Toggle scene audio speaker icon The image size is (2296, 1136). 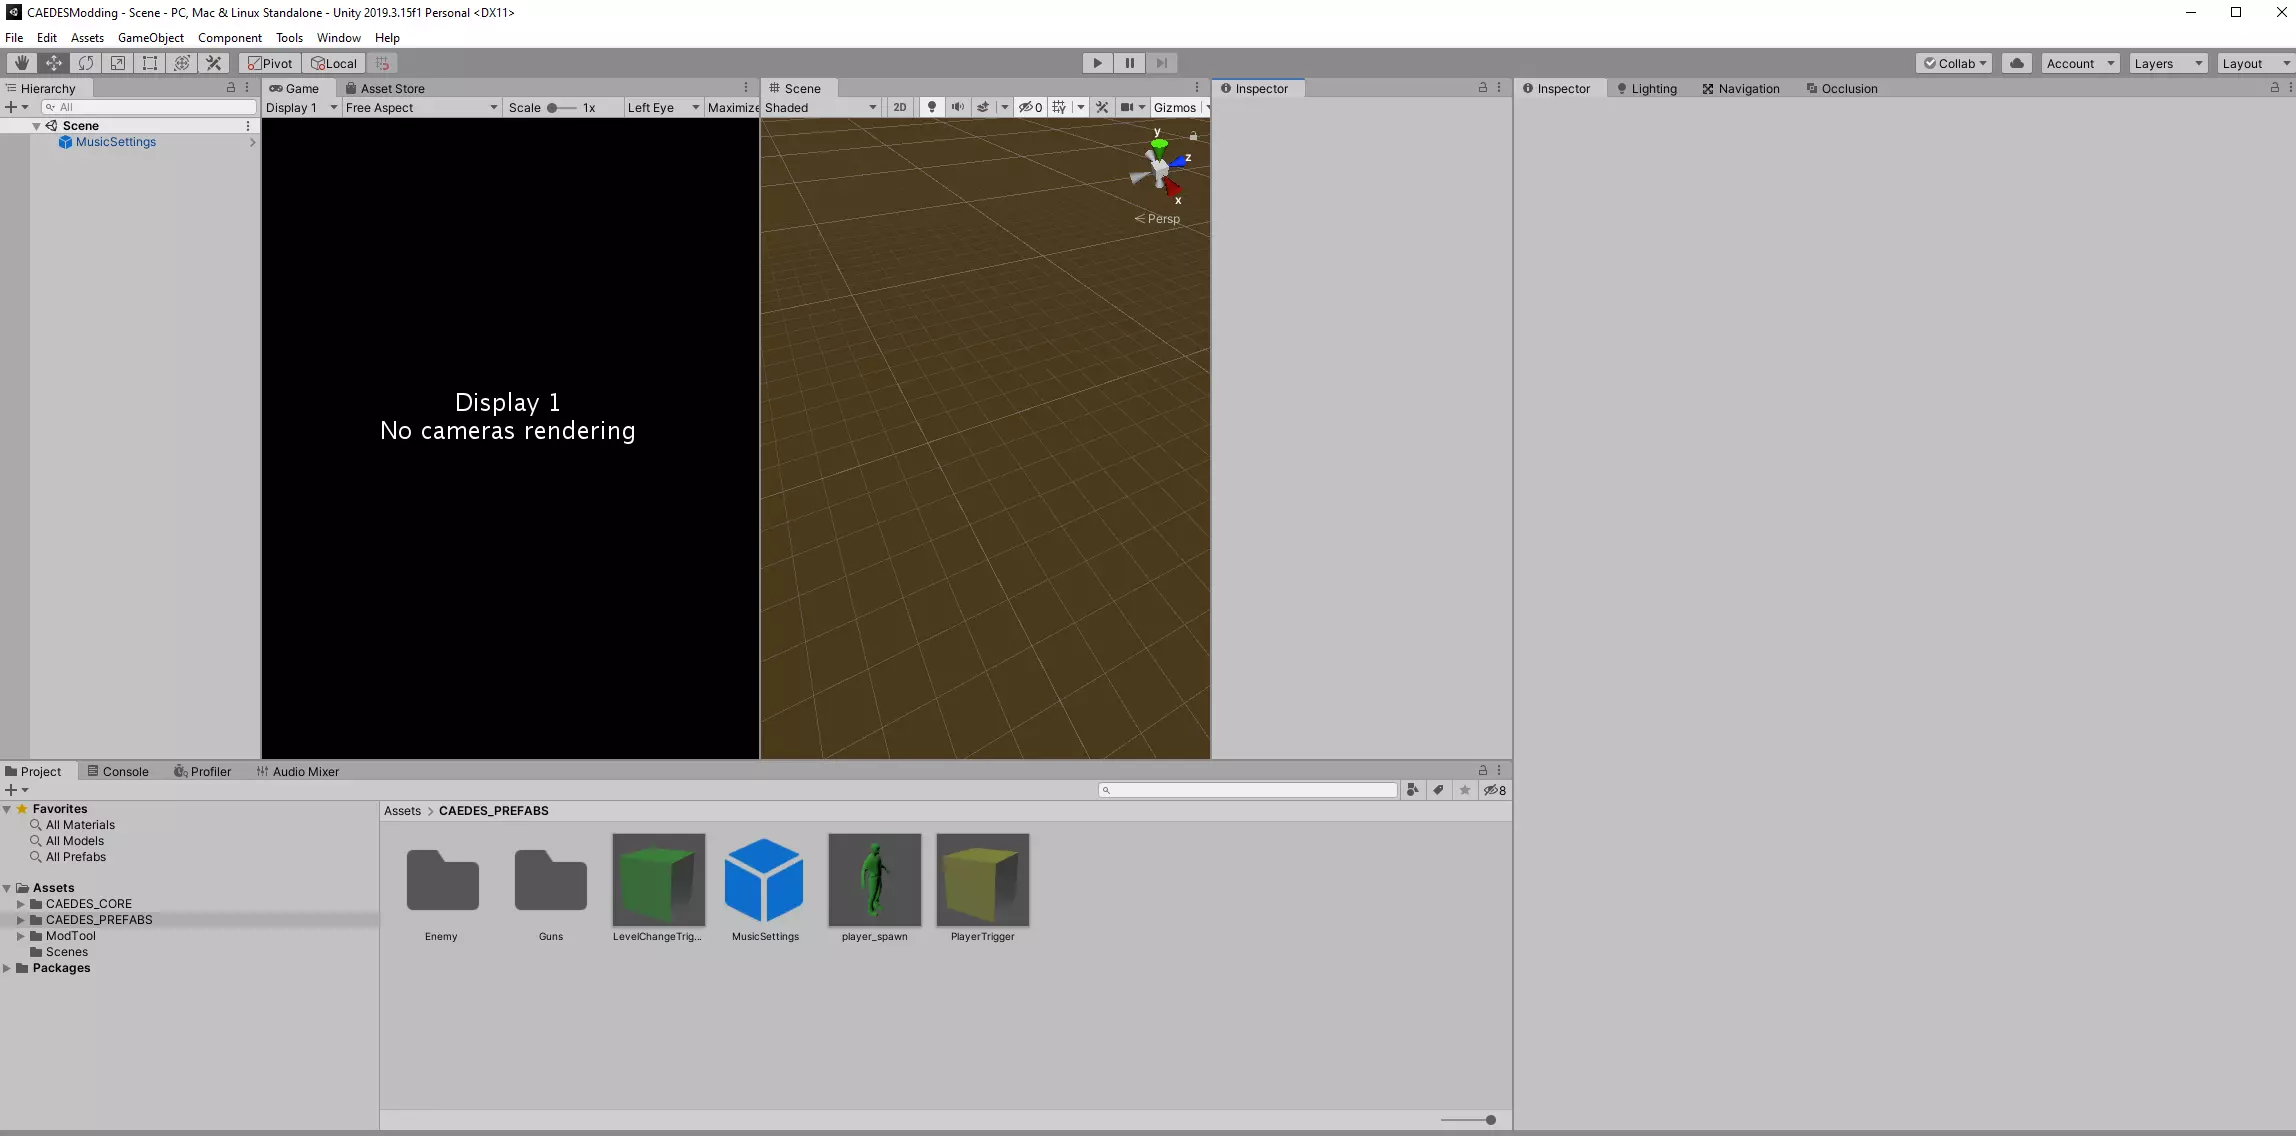point(957,107)
